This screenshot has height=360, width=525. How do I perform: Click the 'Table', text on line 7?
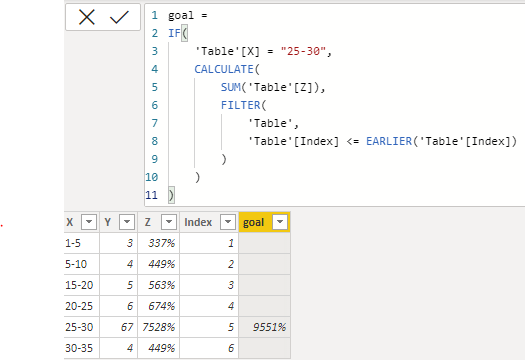click(x=273, y=123)
